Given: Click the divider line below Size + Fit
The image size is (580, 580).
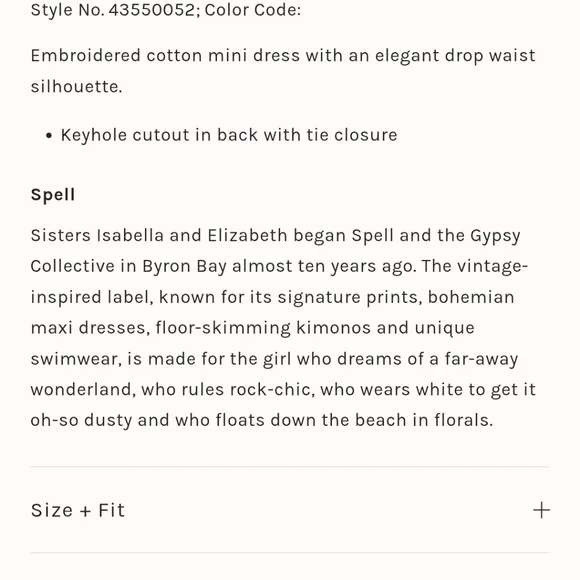Looking at the screenshot, I should point(290,553).
